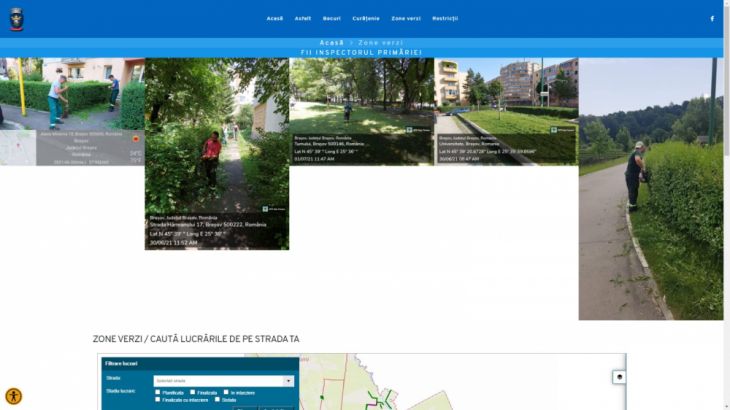
Task: Go to the Asfalt menu section
Action: (x=303, y=18)
